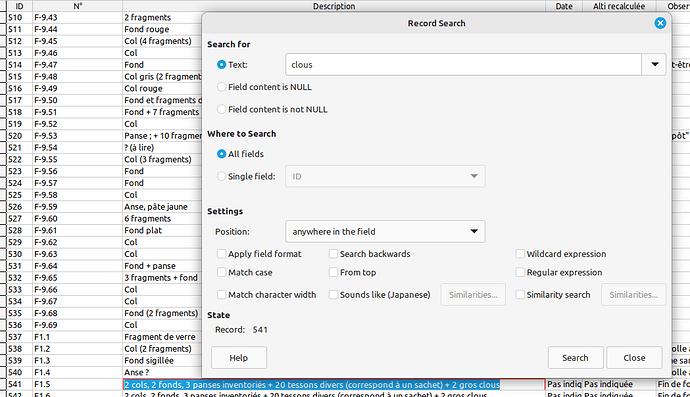Click the '3 fragments + fond' cell

[x=162, y=278]
